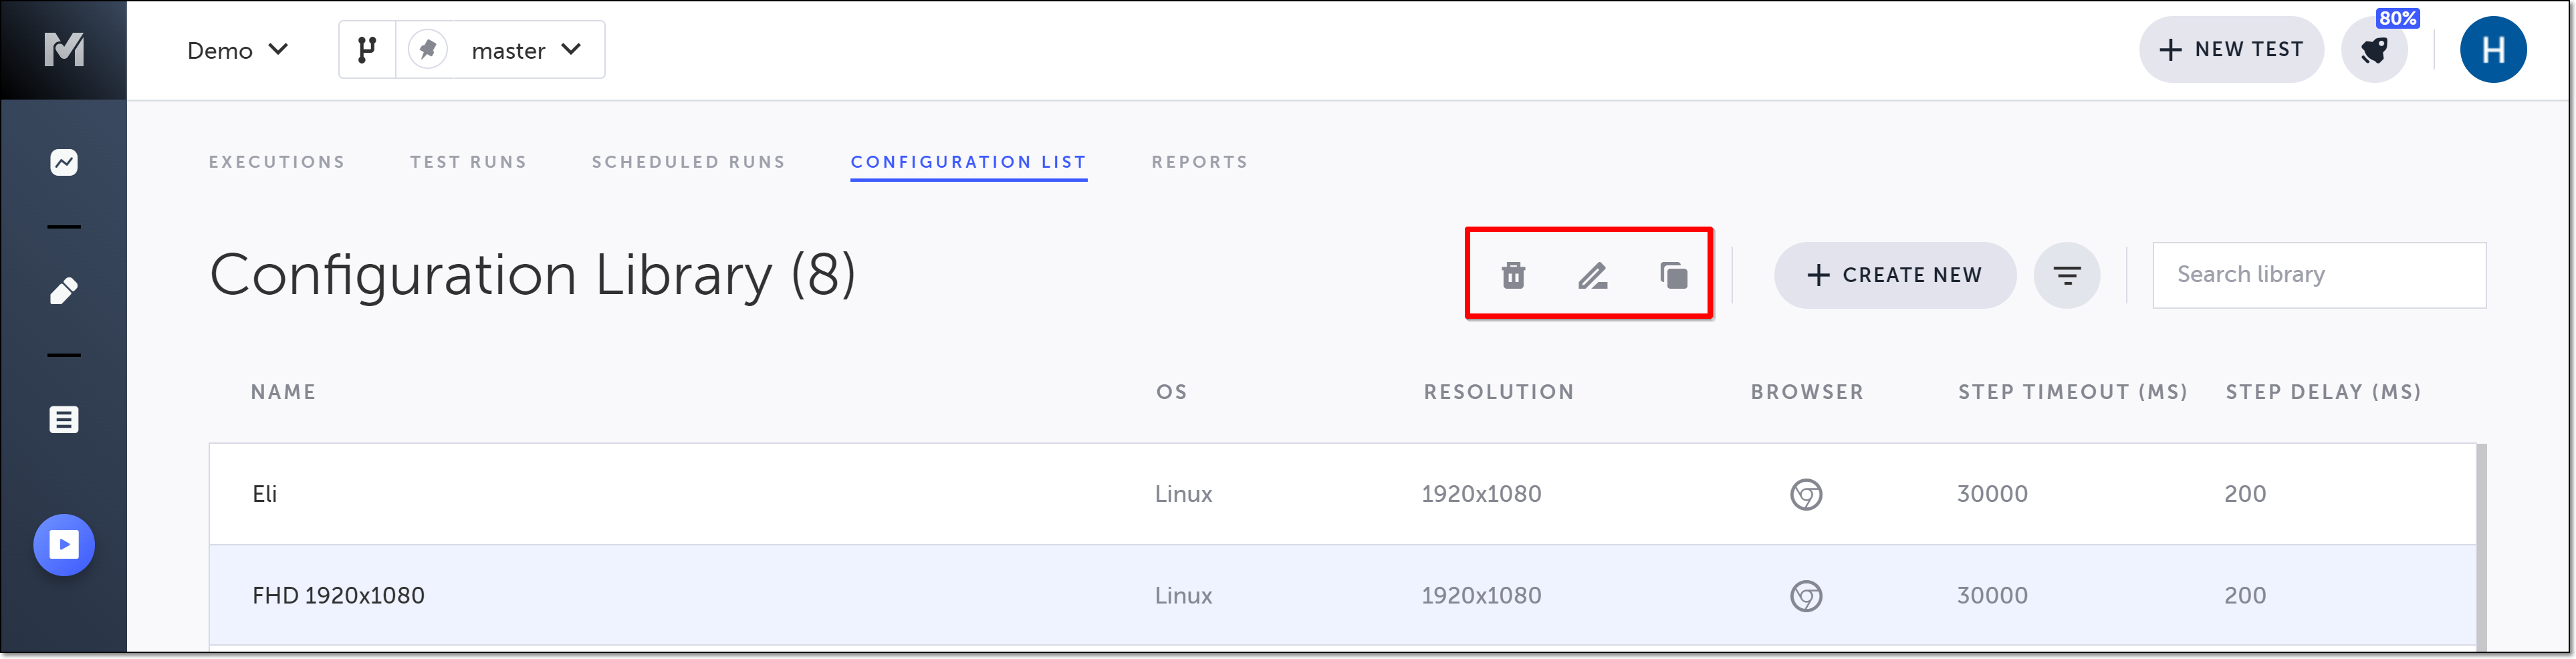
Task: Select the pencil editor icon in sidebar
Action: coord(64,291)
